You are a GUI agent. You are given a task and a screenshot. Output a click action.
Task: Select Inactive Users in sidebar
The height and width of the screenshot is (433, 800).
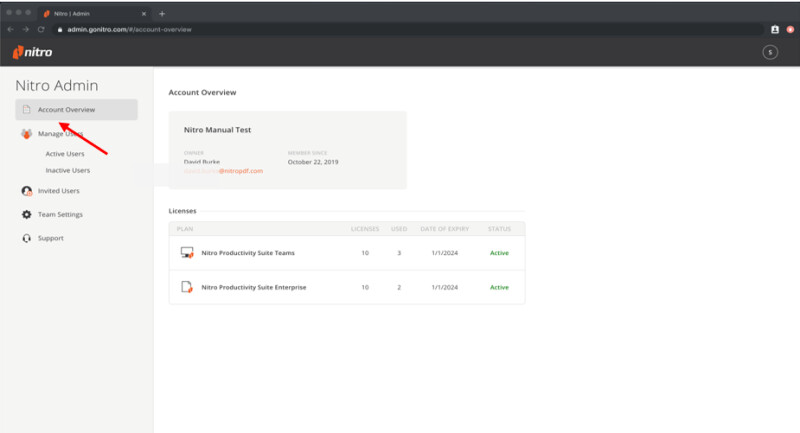point(67,171)
